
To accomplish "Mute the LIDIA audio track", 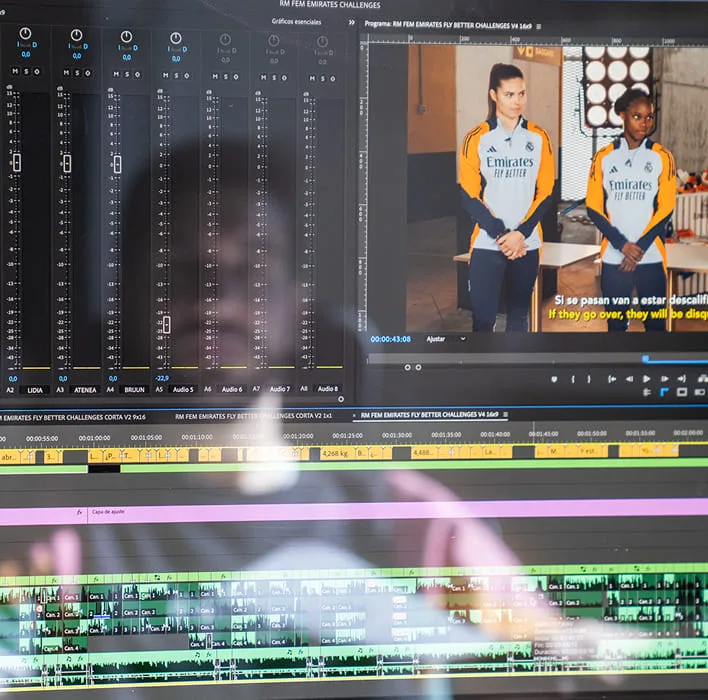I will (15, 71).
